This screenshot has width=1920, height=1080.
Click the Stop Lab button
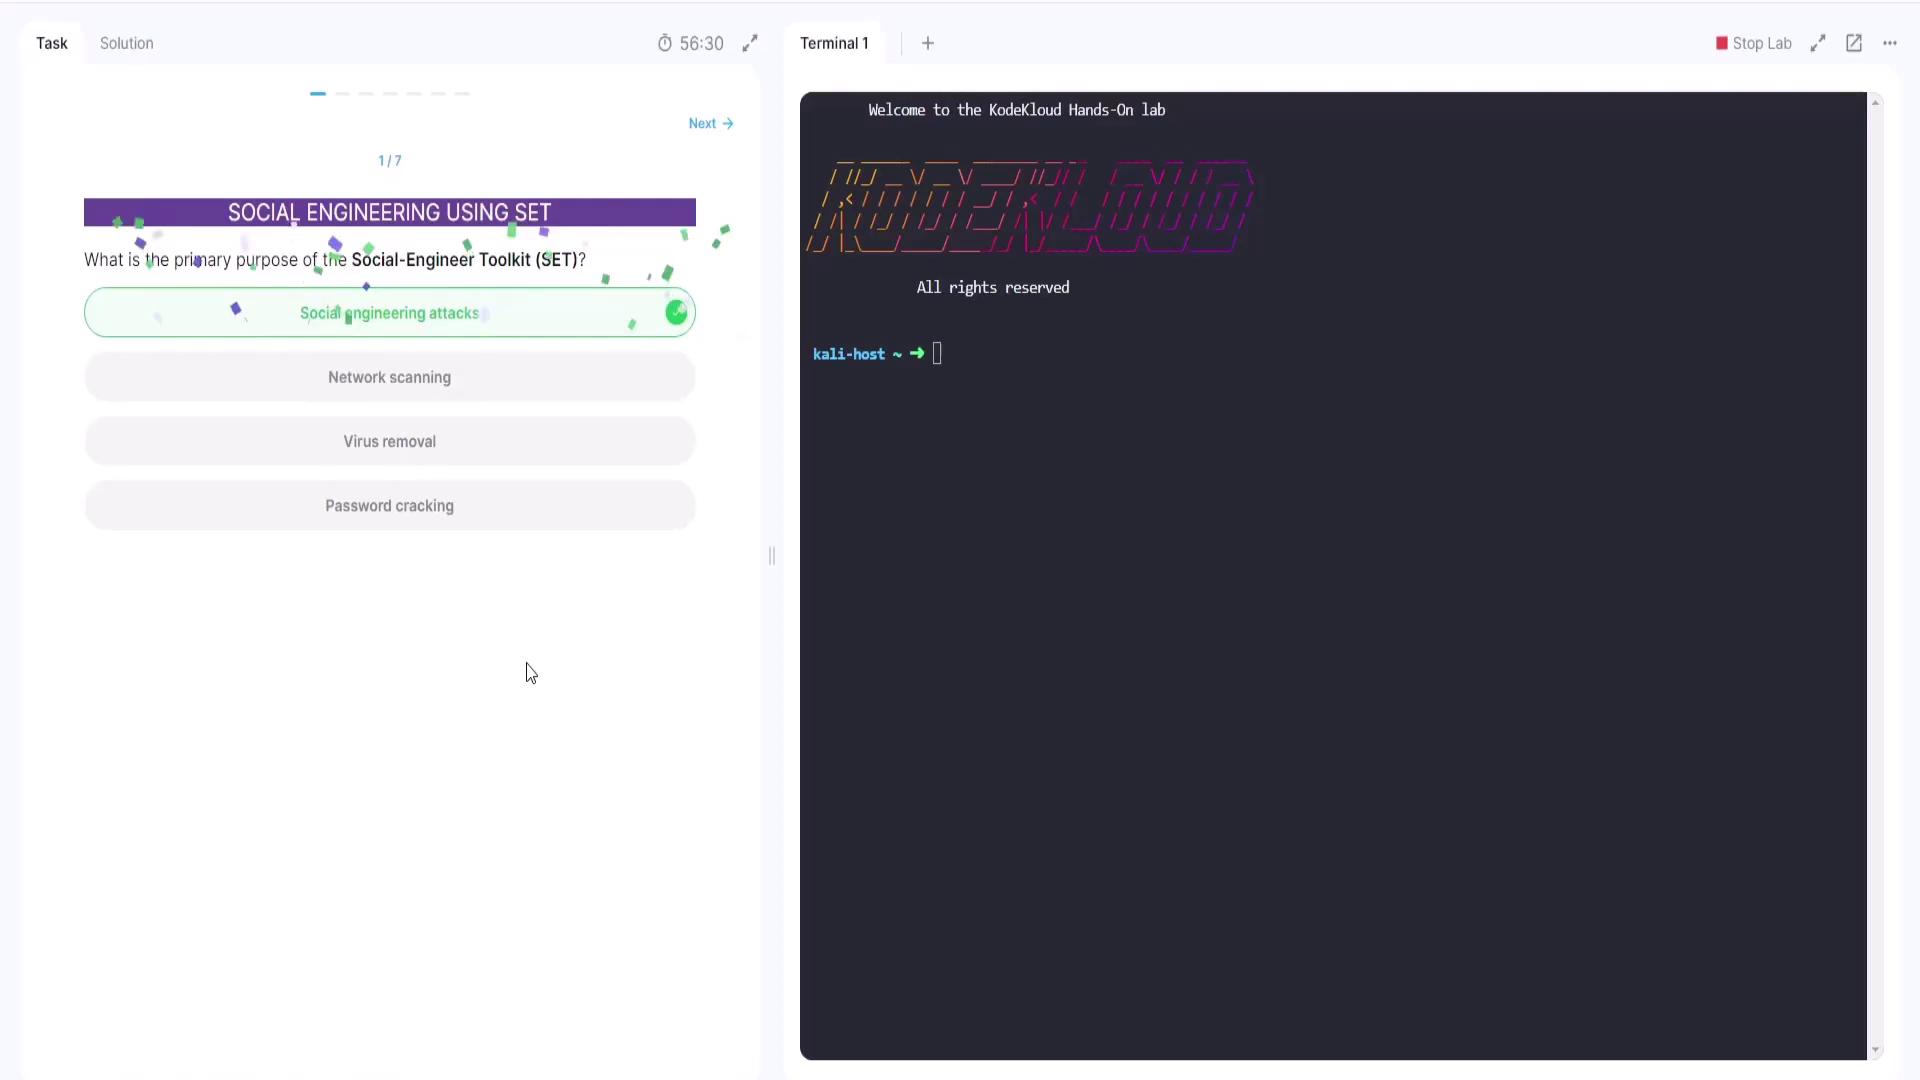tap(1761, 43)
